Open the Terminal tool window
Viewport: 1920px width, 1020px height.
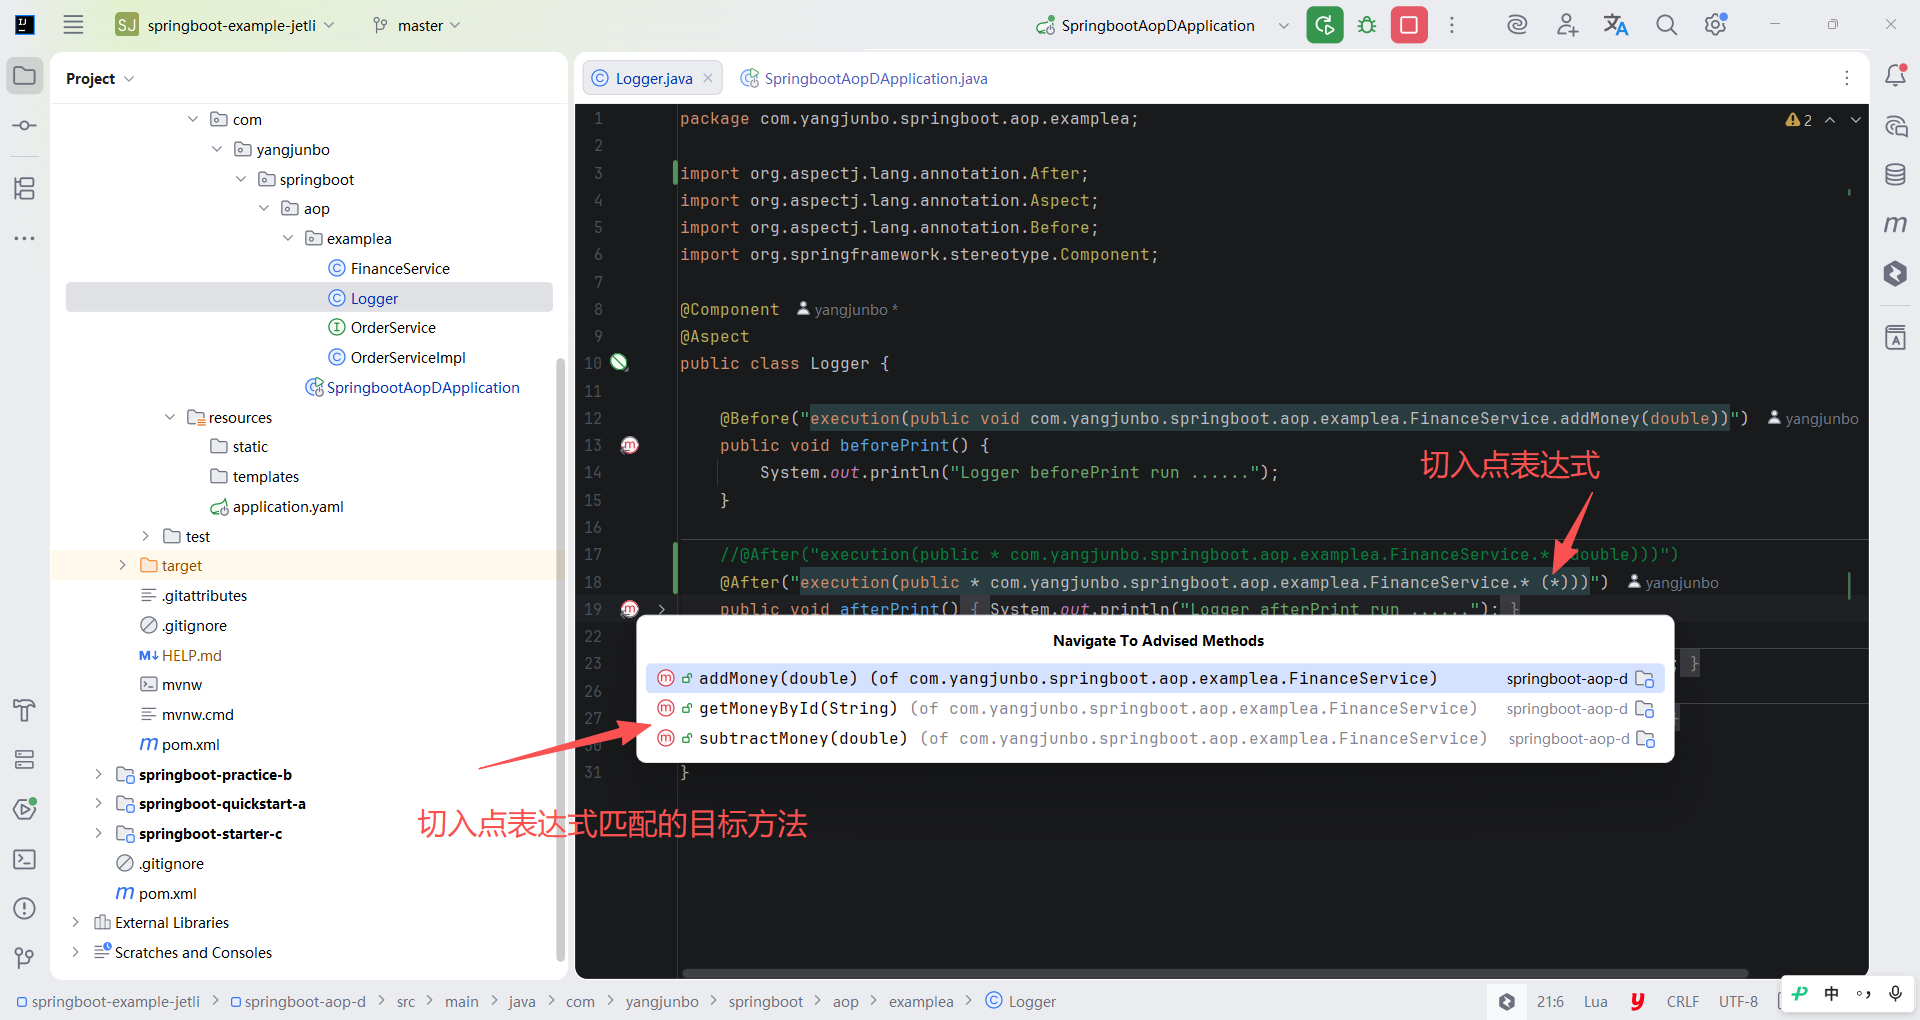[25, 859]
